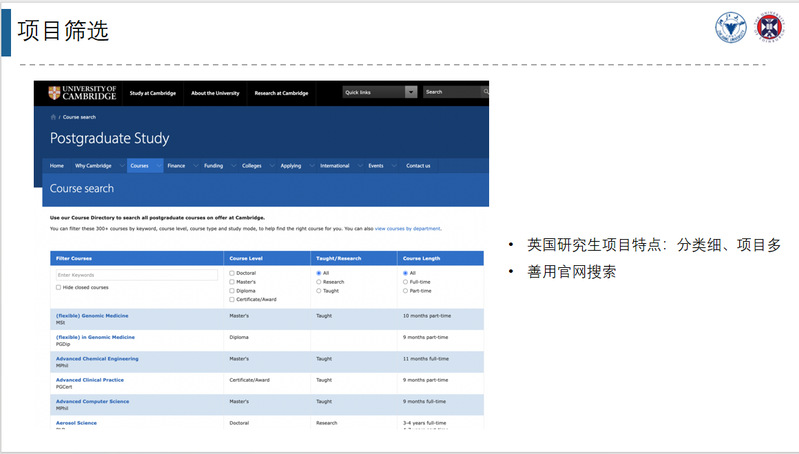Open Advanced Chemical Engineering course
This screenshot has height=454, width=799.
click(97, 359)
